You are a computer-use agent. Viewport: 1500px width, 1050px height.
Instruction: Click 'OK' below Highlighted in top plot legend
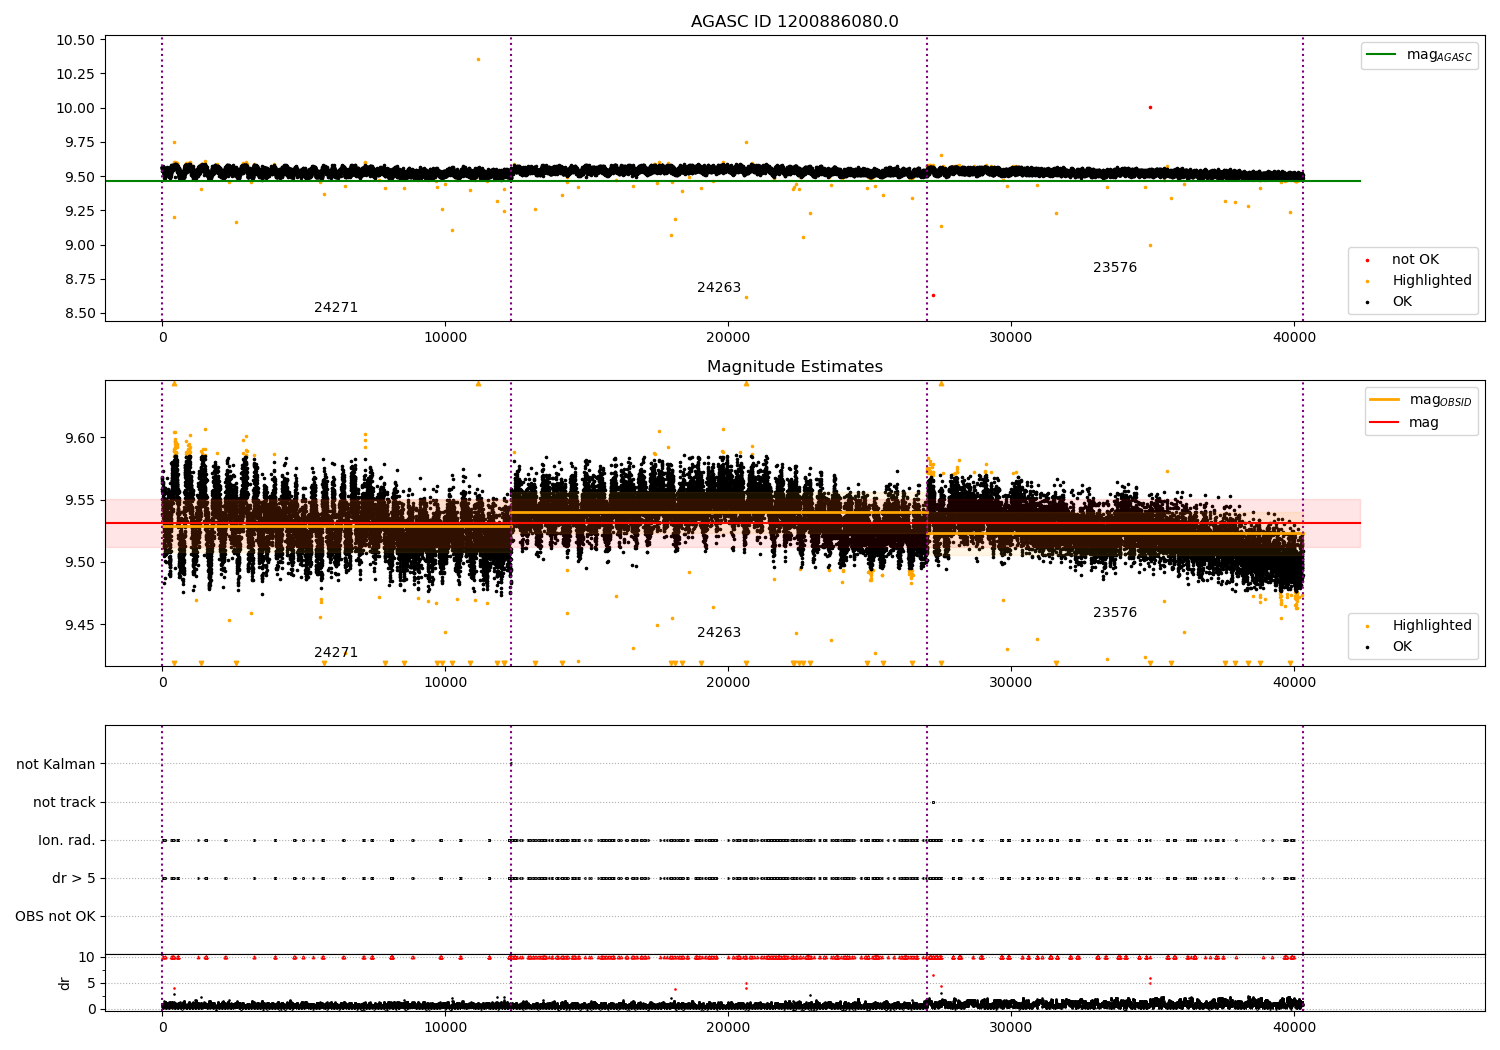(1401, 302)
